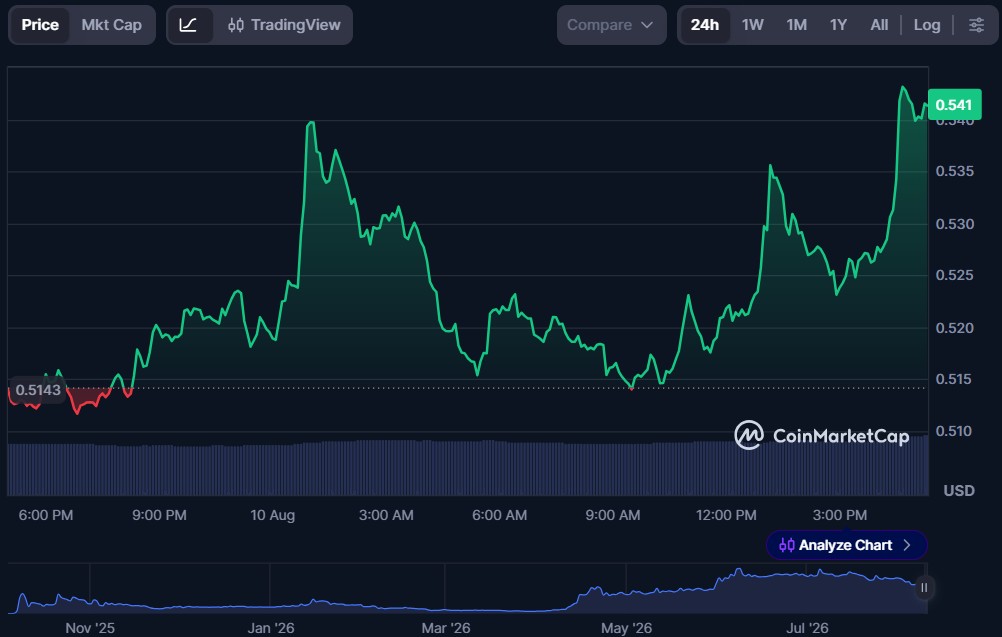Click the 0.535 price axis value
The height and width of the screenshot is (637, 1002).
pyautogui.click(x=955, y=171)
